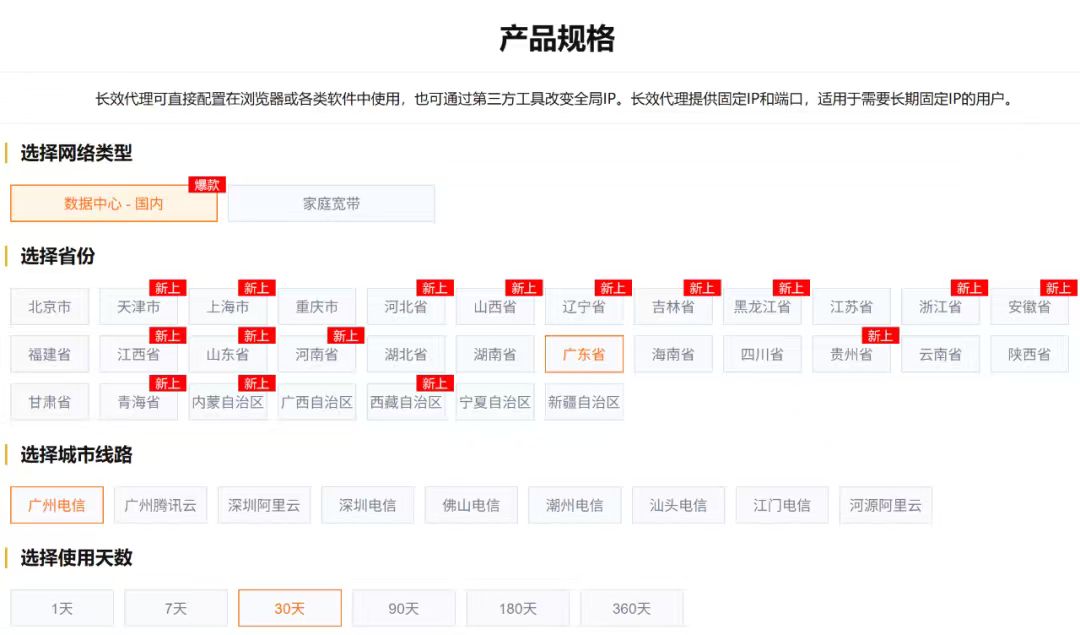Image resolution: width=1080 pixels, height=635 pixels.
Task: Pick 海南省 from province choices
Action: tap(672, 354)
